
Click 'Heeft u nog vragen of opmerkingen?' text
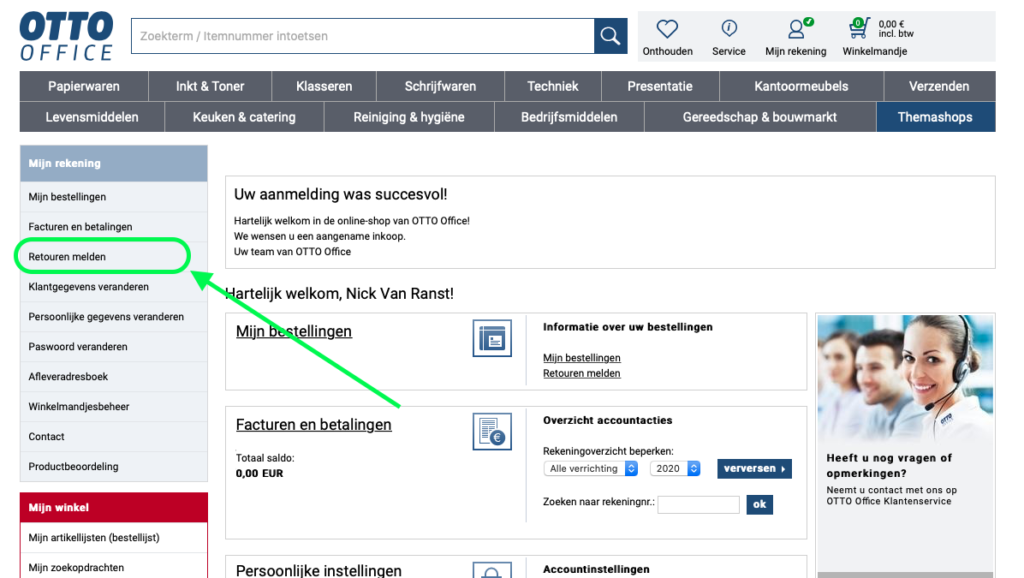(x=889, y=466)
